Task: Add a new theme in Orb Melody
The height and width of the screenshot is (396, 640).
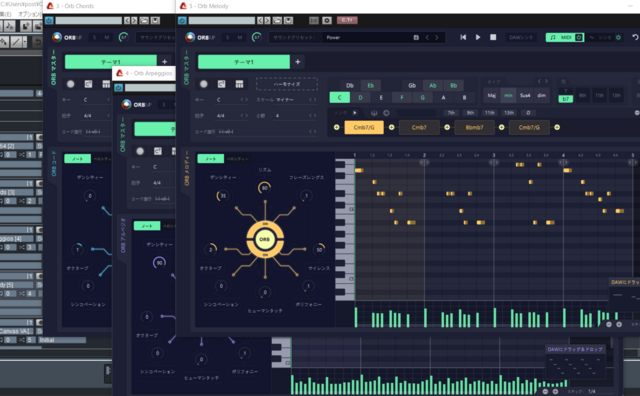Action: (x=298, y=62)
